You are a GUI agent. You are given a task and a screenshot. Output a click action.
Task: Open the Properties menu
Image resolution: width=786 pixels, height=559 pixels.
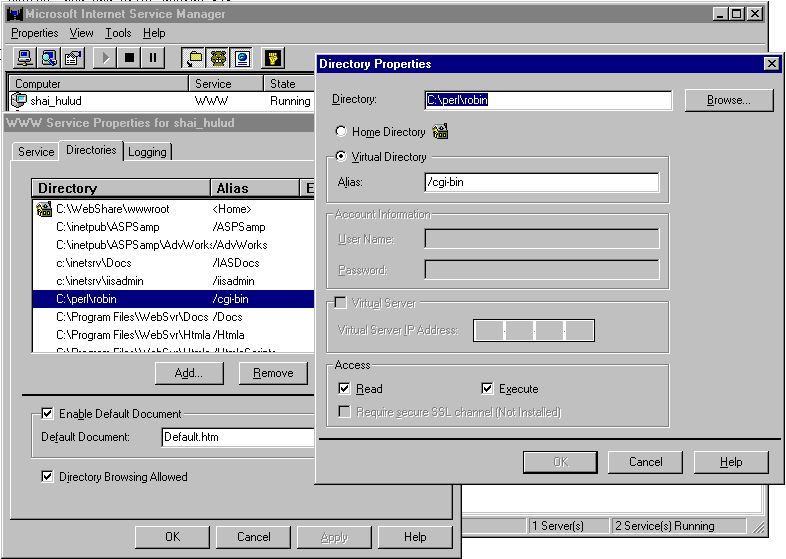35,33
